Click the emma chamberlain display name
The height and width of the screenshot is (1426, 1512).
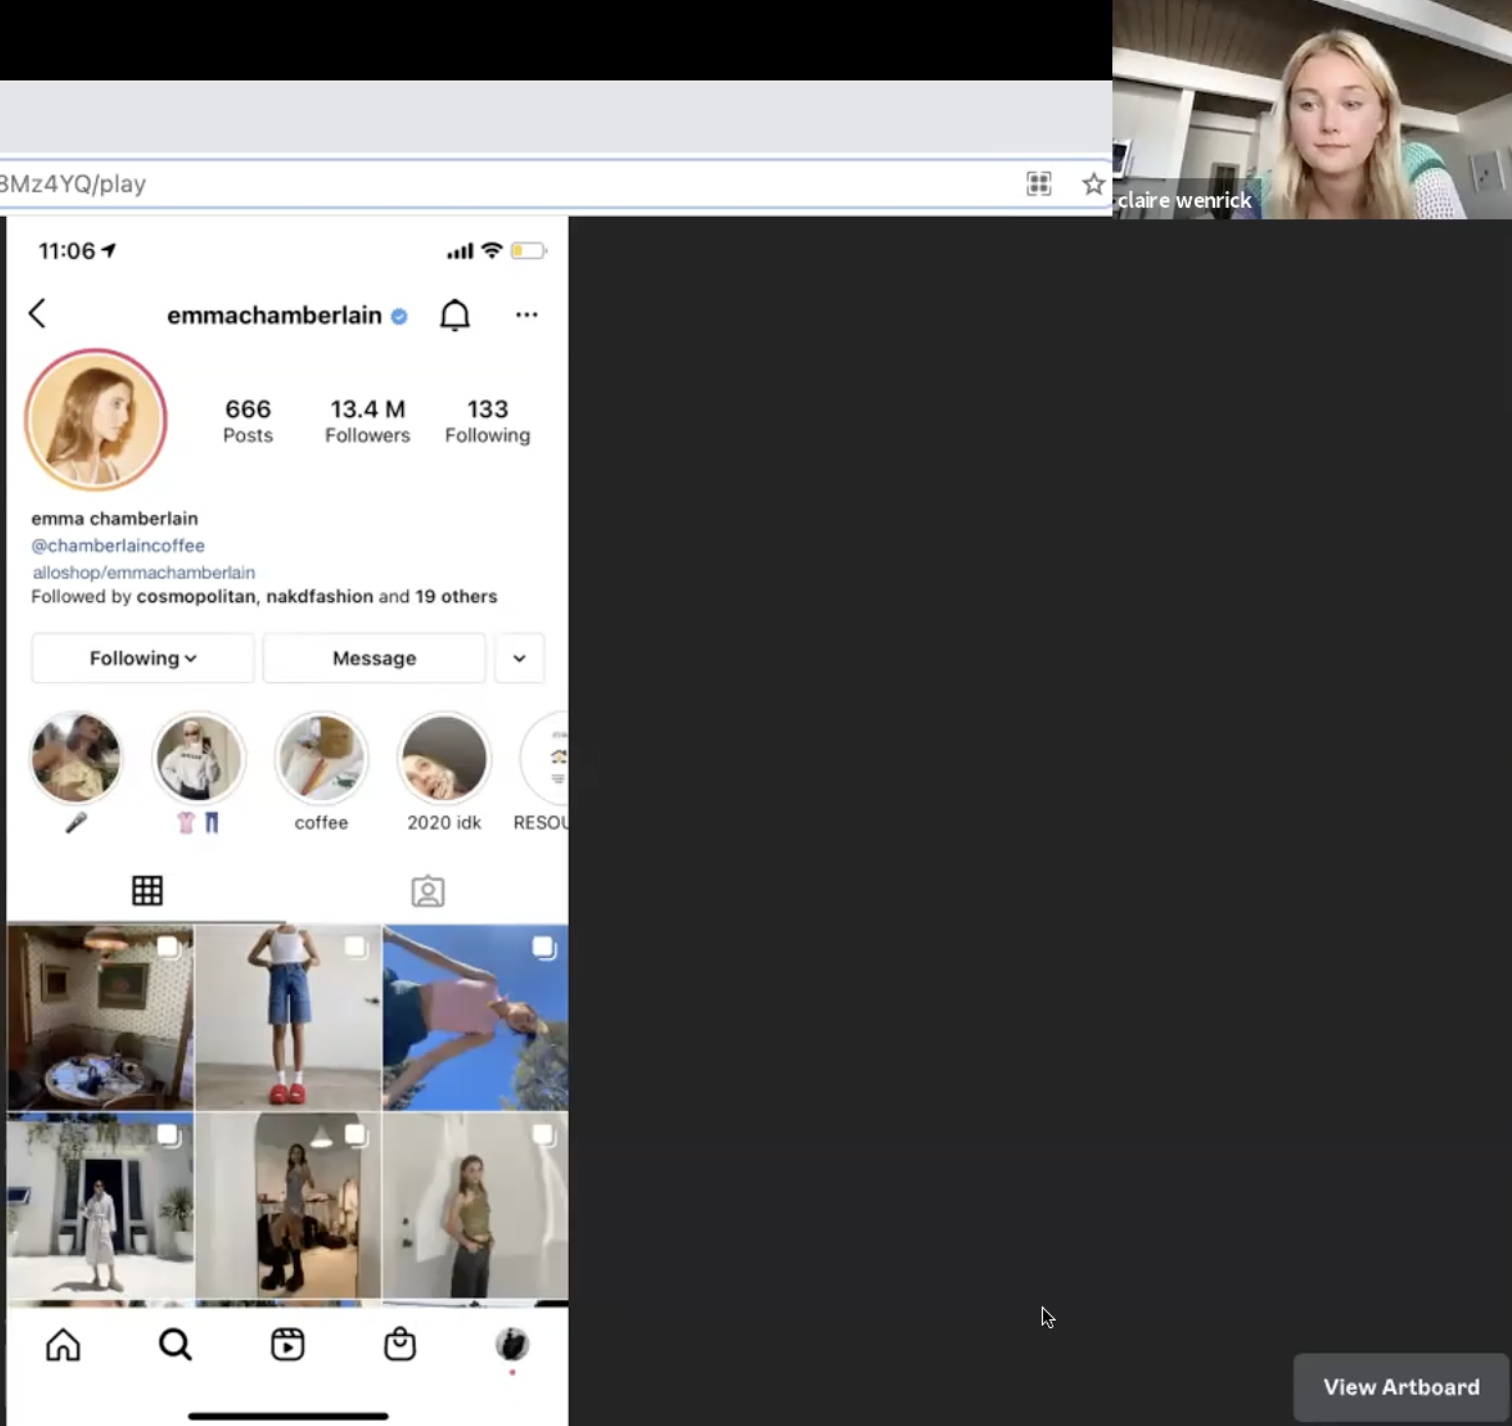115,518
